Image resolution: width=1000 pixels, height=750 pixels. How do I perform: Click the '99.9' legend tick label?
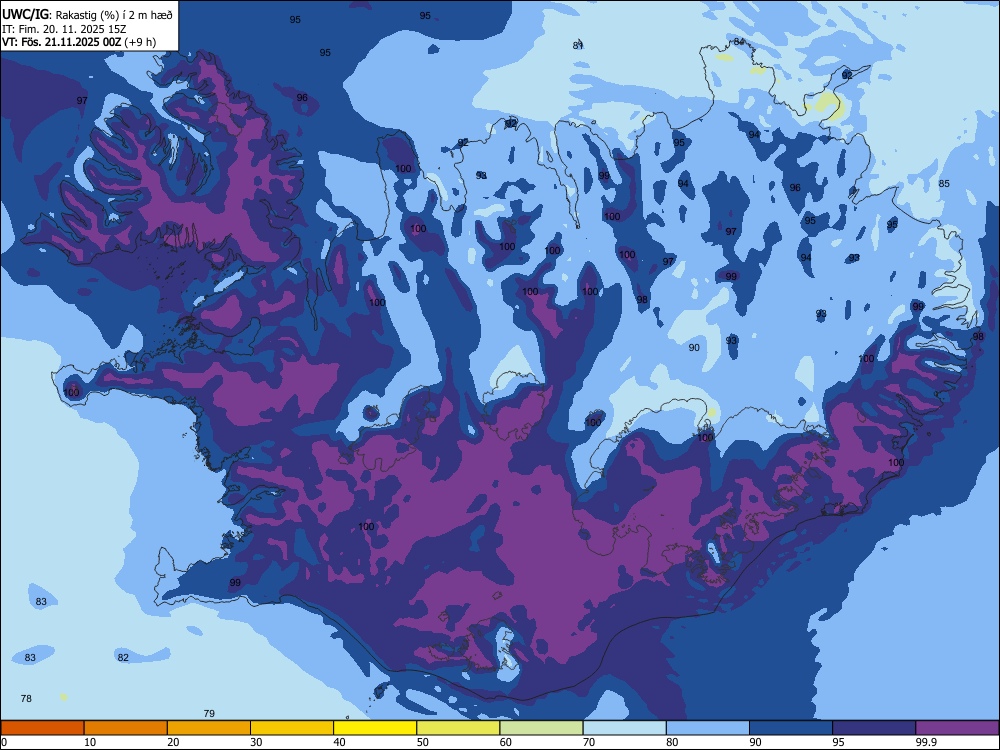pyautogui.click(x=926, y=742)
